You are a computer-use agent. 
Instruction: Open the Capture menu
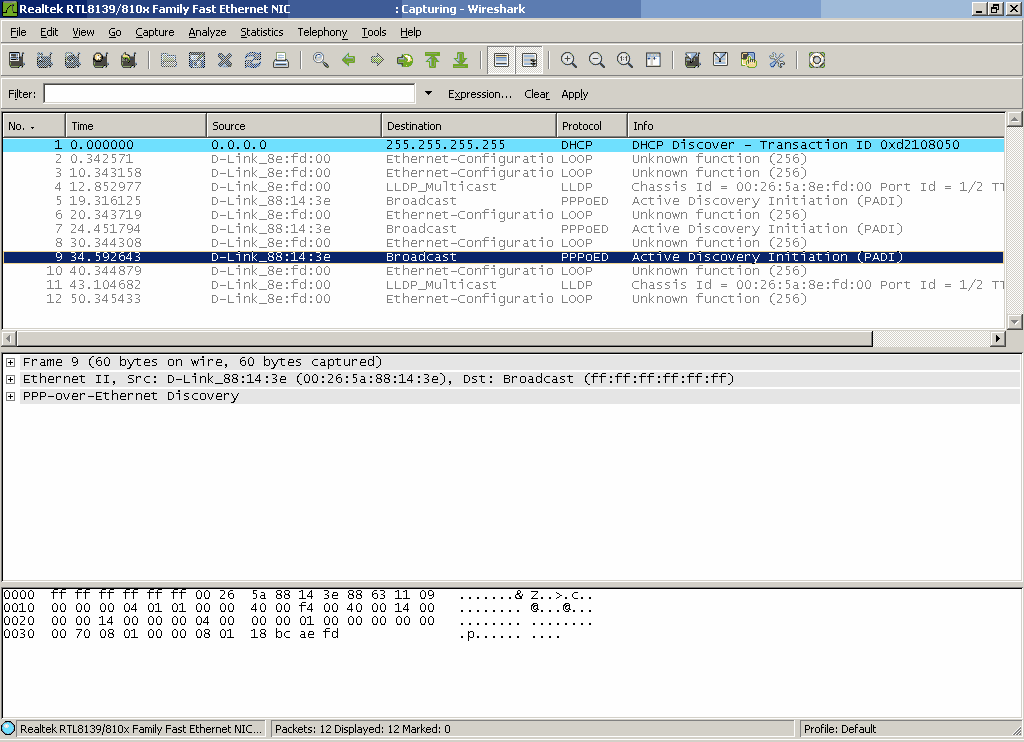tap(155, 32)
